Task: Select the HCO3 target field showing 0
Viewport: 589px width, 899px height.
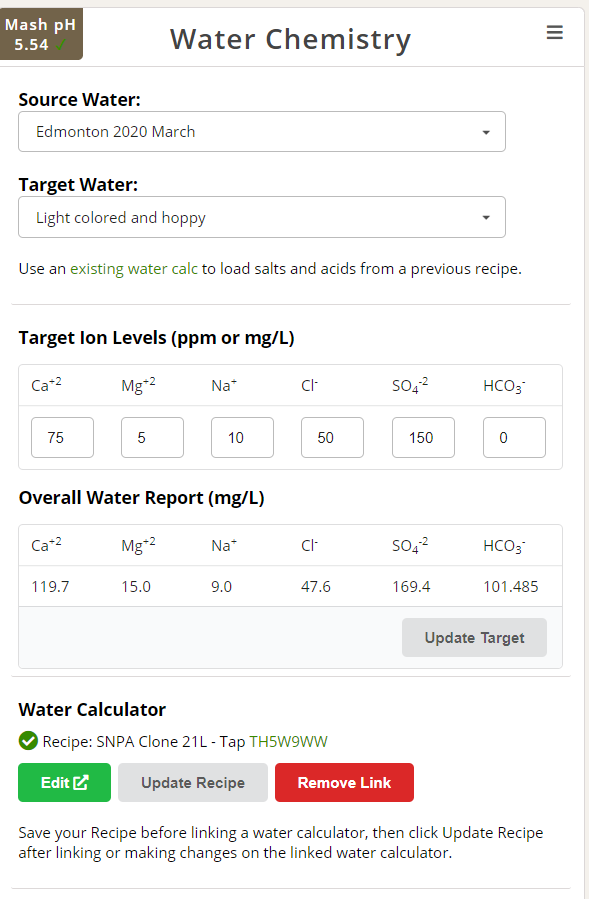Action: pos(514,437)
